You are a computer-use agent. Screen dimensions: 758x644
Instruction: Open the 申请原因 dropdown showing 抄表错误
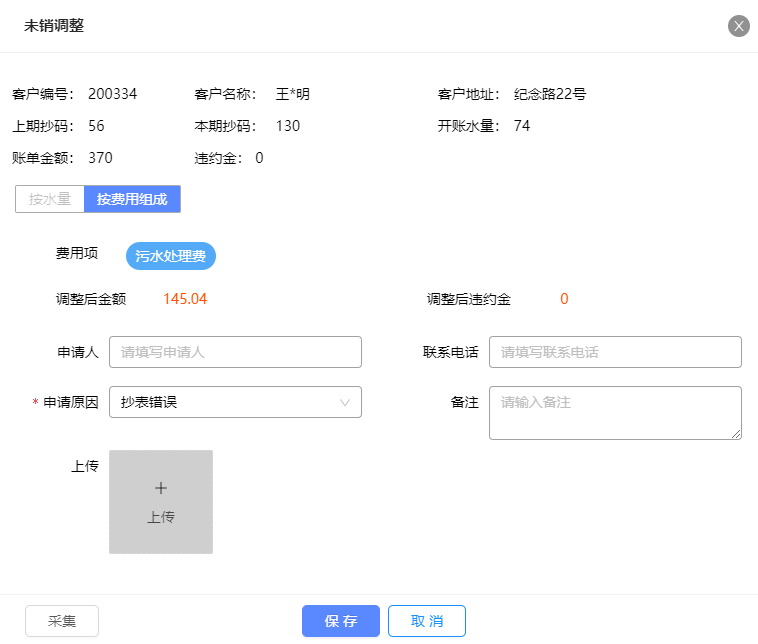click(235, 402)
